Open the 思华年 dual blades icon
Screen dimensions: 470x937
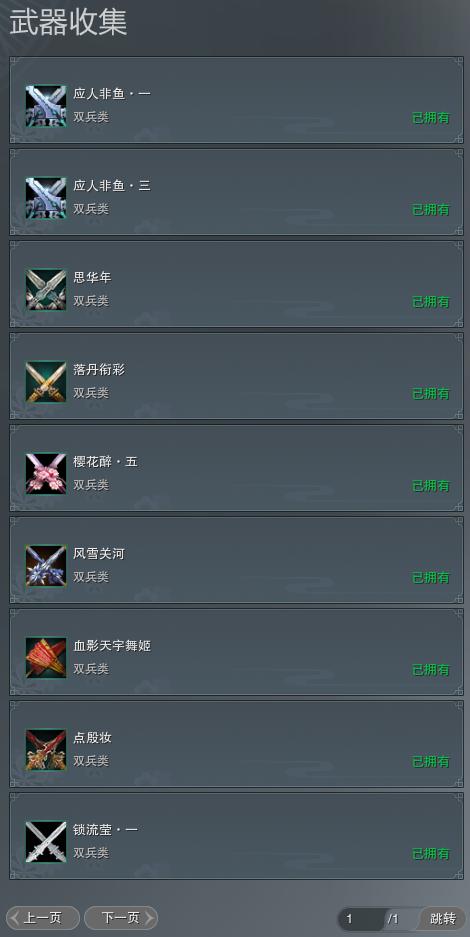coord(46,290)
